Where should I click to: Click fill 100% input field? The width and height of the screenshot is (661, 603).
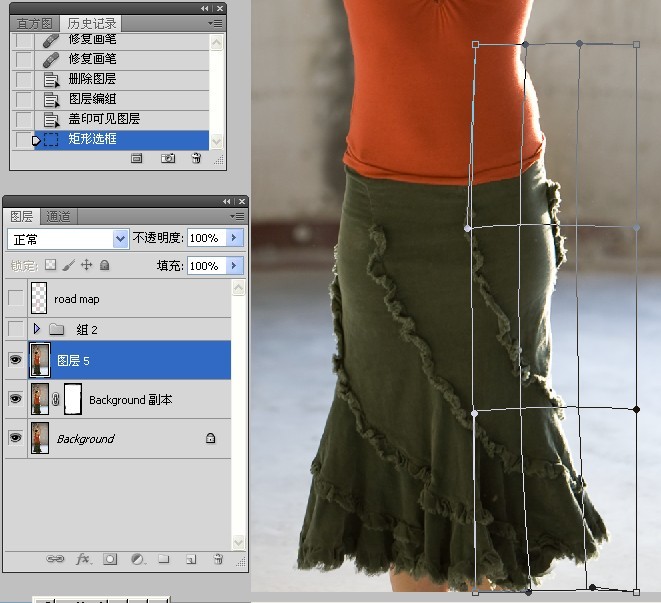pyautogui.click(x=207, y=266)
